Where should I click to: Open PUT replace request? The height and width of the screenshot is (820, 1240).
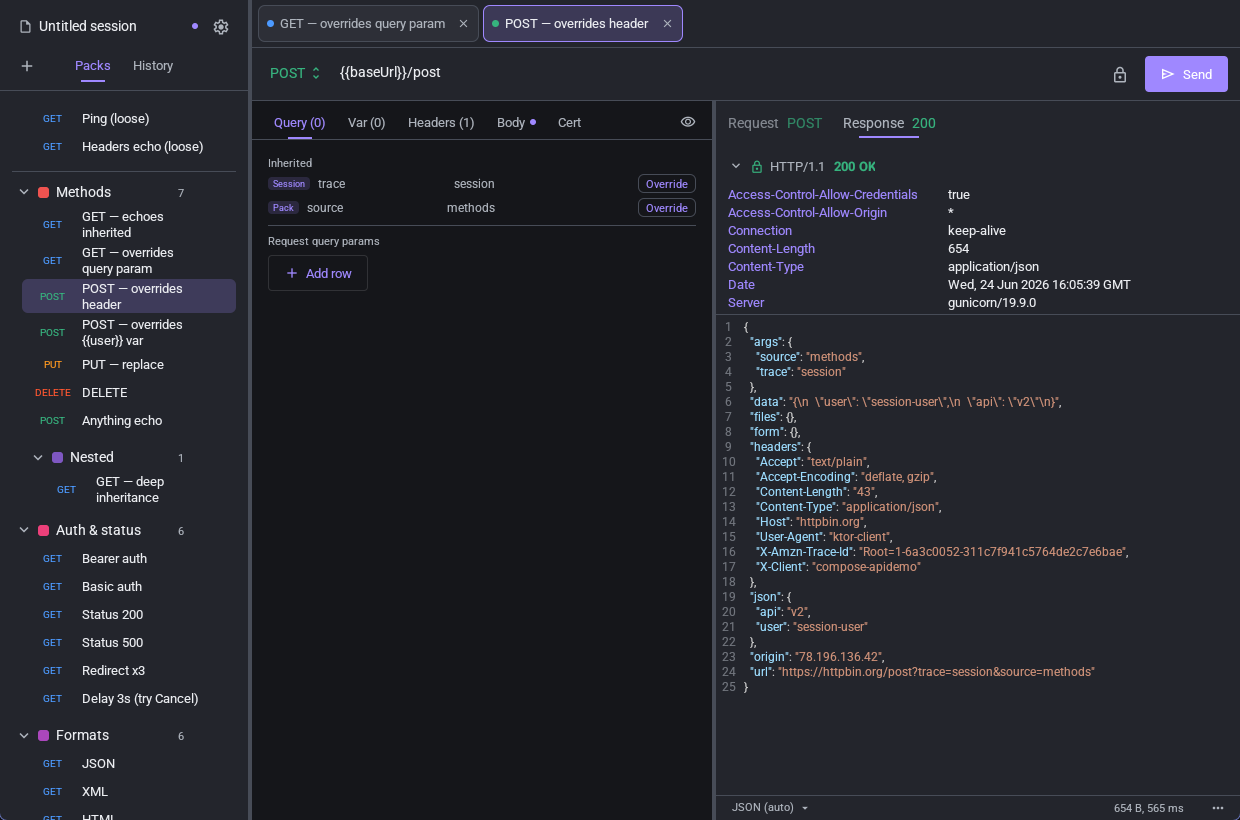click(129, 365)
